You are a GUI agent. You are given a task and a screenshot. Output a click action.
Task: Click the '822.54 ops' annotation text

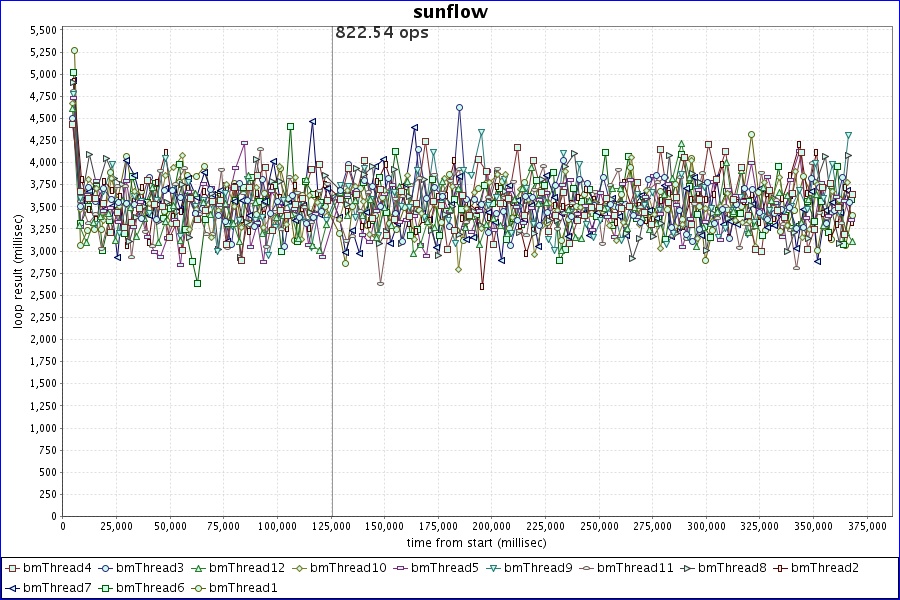pyautogui.click(x=381, y=33)
